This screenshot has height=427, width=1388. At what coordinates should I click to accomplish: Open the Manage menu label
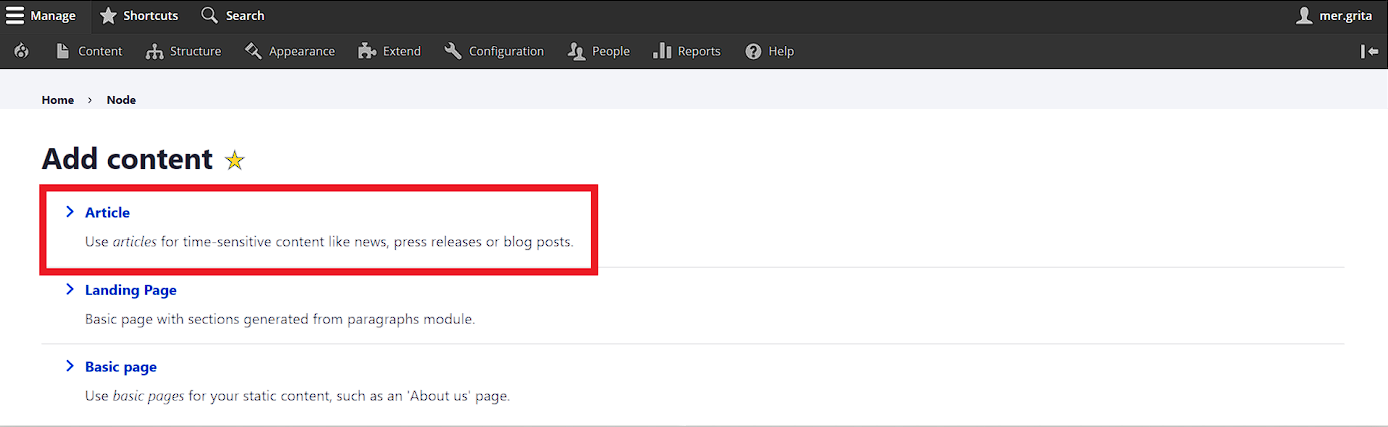click(53, 16)
